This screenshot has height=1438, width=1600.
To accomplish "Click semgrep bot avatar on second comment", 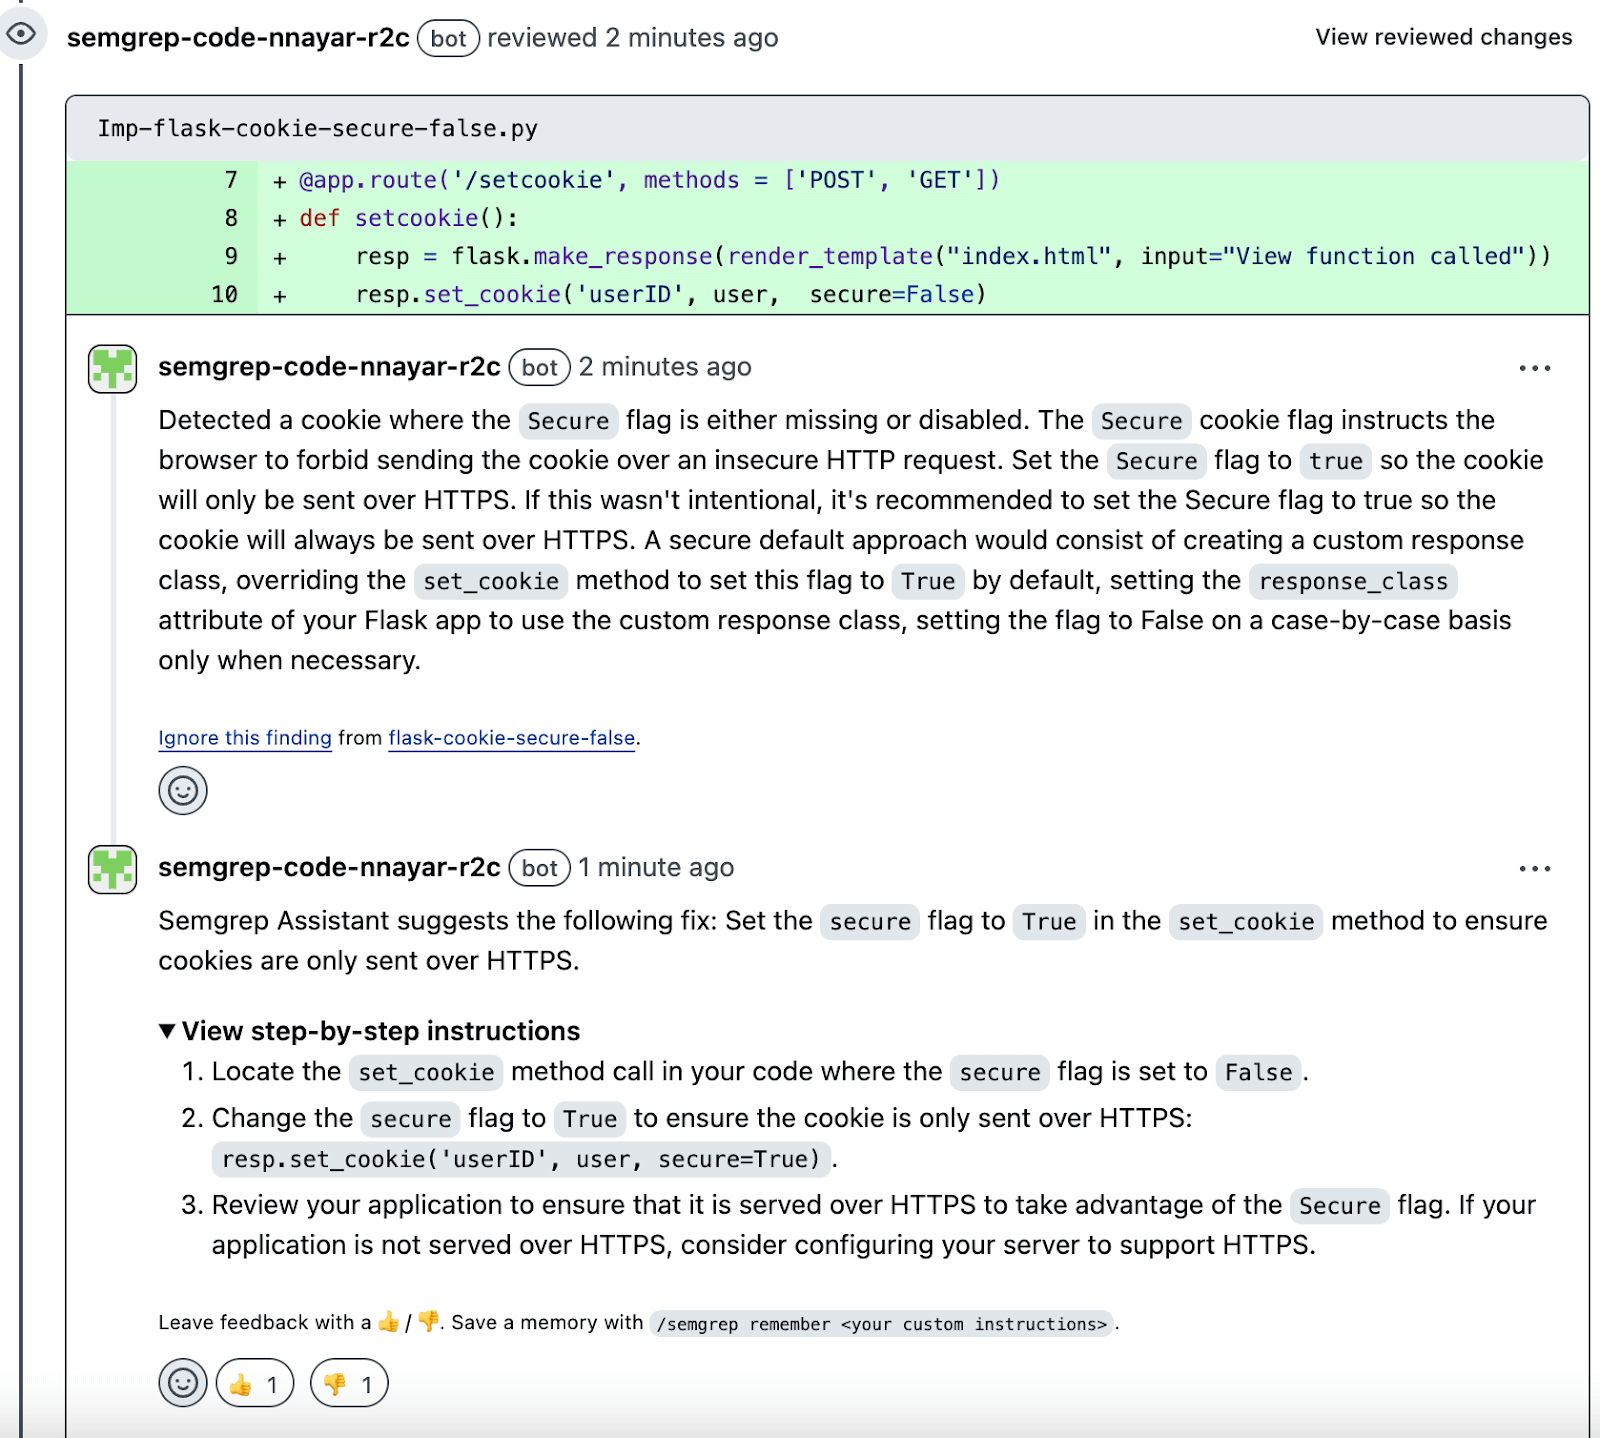I will pyautogui.click(x=112, y=869).
